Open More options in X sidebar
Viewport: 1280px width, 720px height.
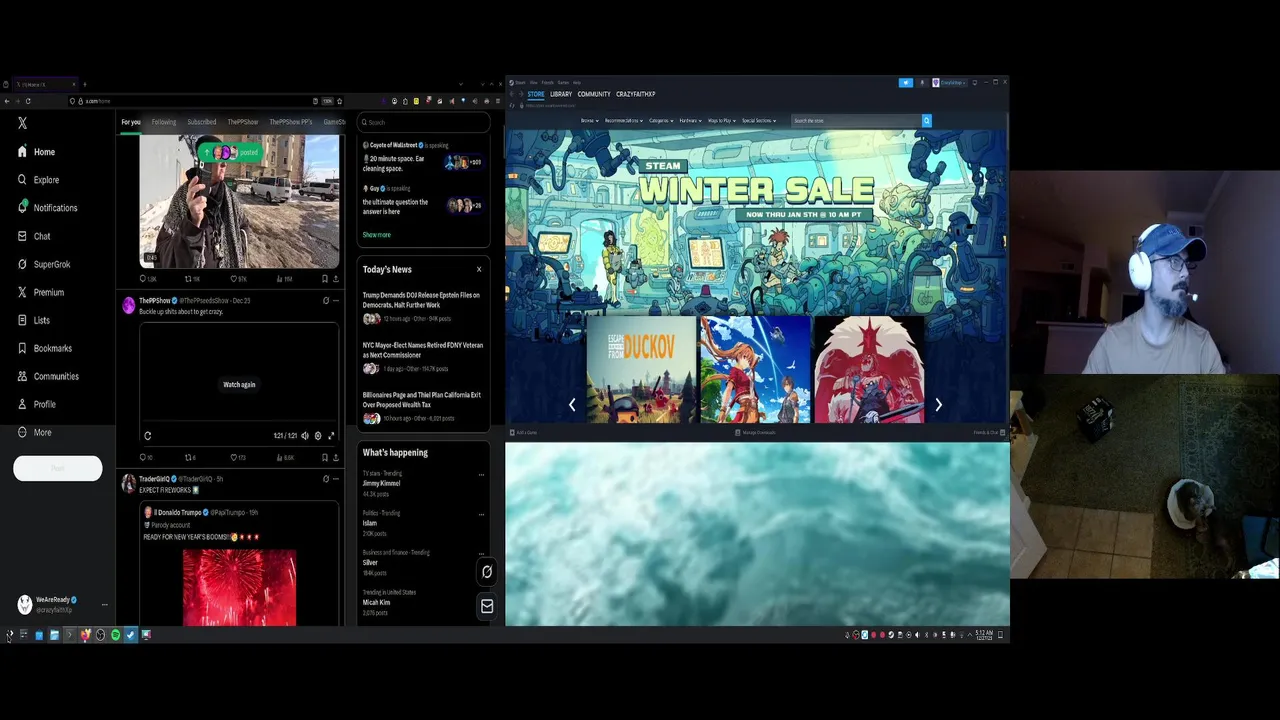[x=34, y=432]
